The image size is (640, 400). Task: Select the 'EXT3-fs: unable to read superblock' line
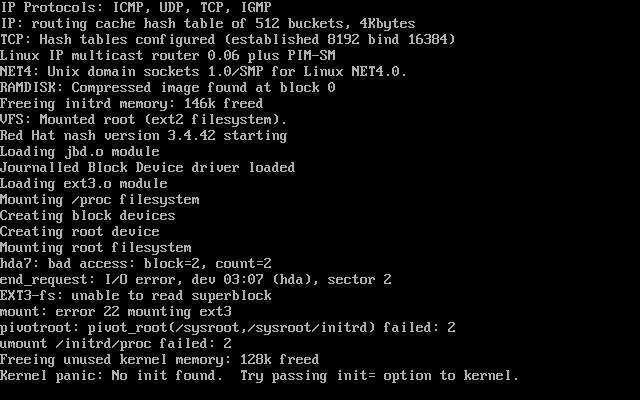(136, 296)
